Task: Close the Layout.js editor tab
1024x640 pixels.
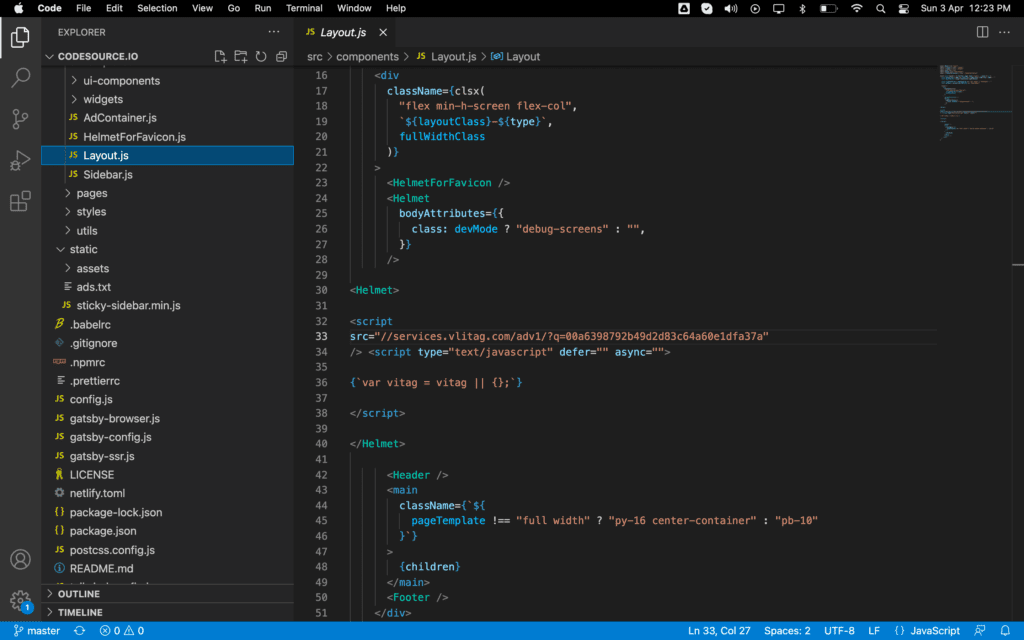Action: tap(383, 32)
